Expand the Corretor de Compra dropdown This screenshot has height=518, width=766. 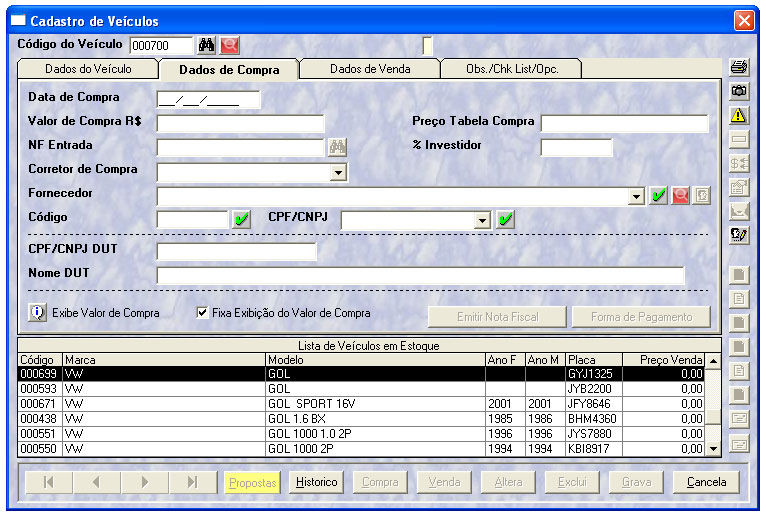338,172
